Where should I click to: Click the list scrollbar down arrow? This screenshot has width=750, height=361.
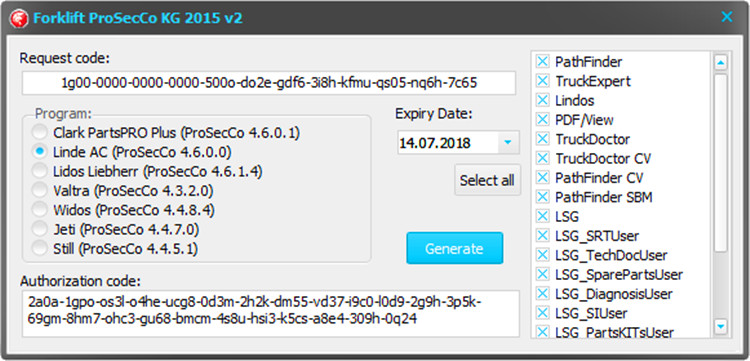pyautogui.click(x=720, y=327)
